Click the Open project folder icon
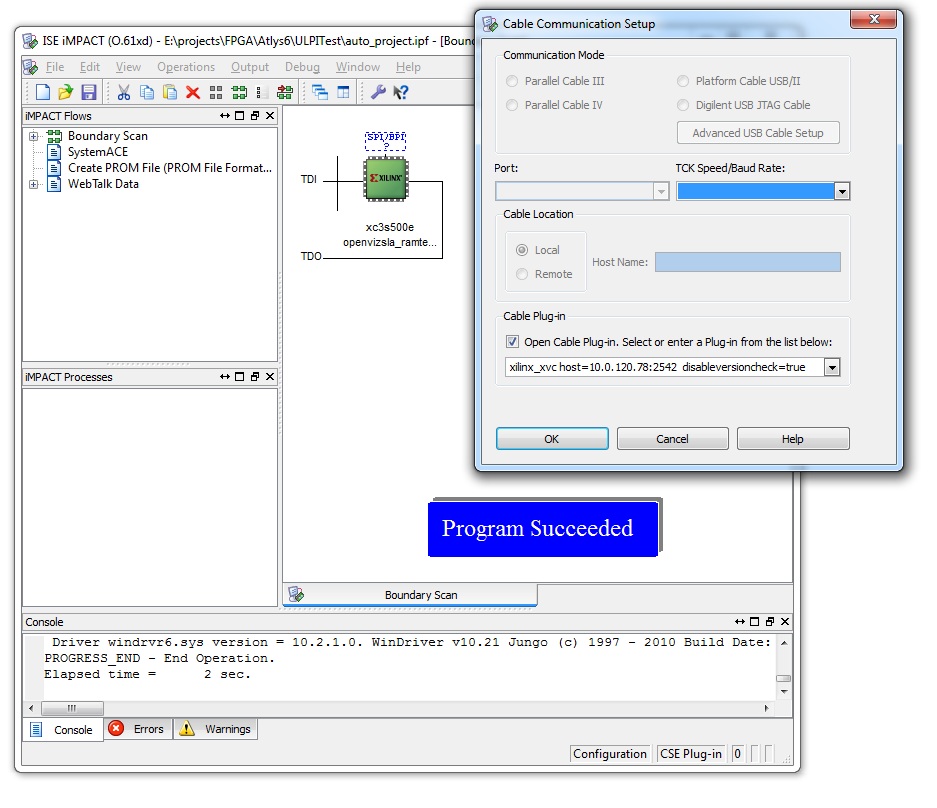Viewport: 937px width, 808px height. pos(66,93)
